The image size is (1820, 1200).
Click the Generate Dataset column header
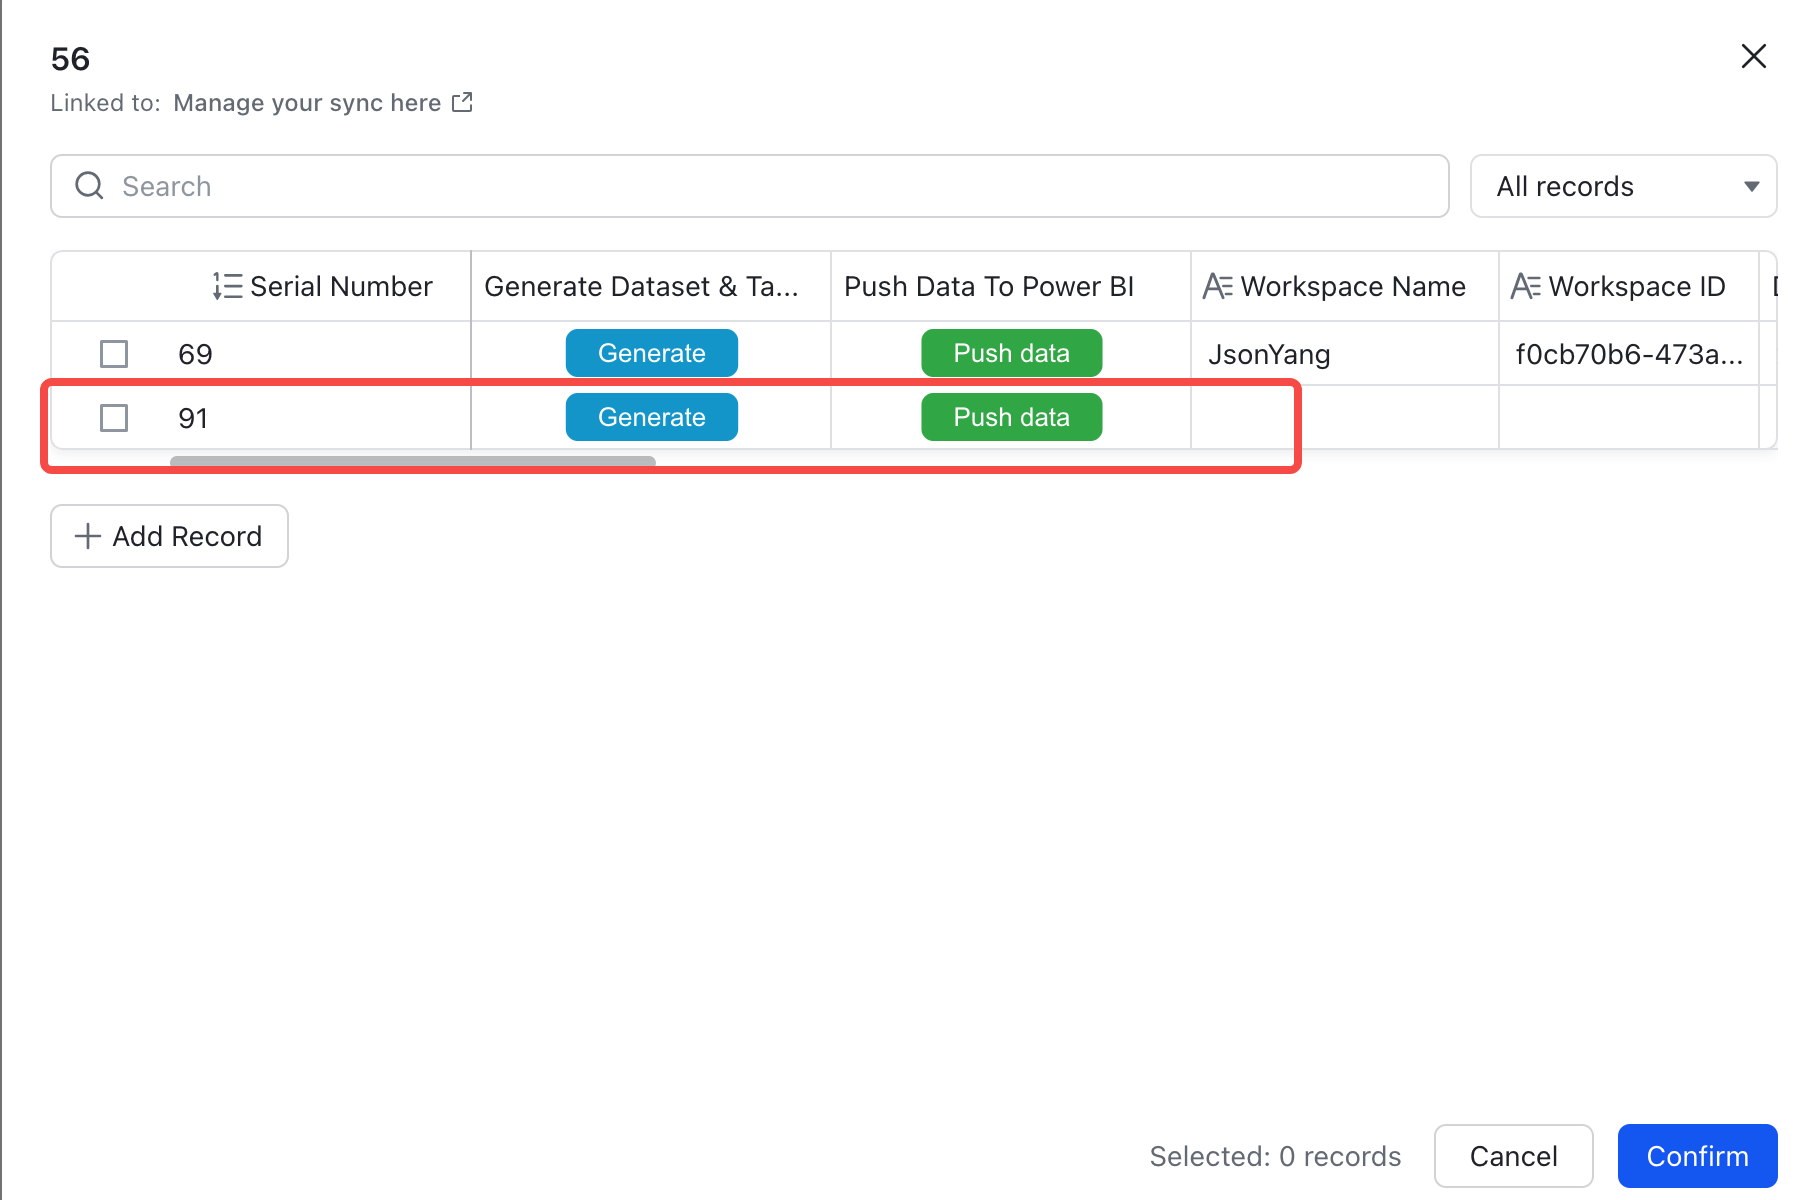(x=641, y=287)
